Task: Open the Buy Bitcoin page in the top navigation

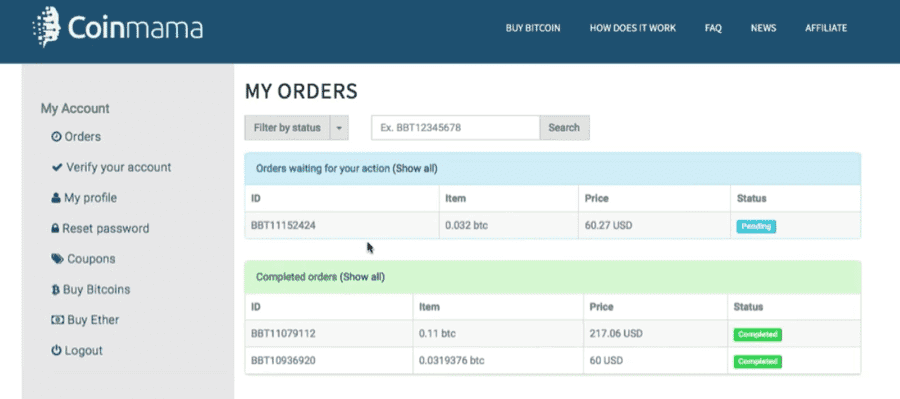Action: (533, 28)
